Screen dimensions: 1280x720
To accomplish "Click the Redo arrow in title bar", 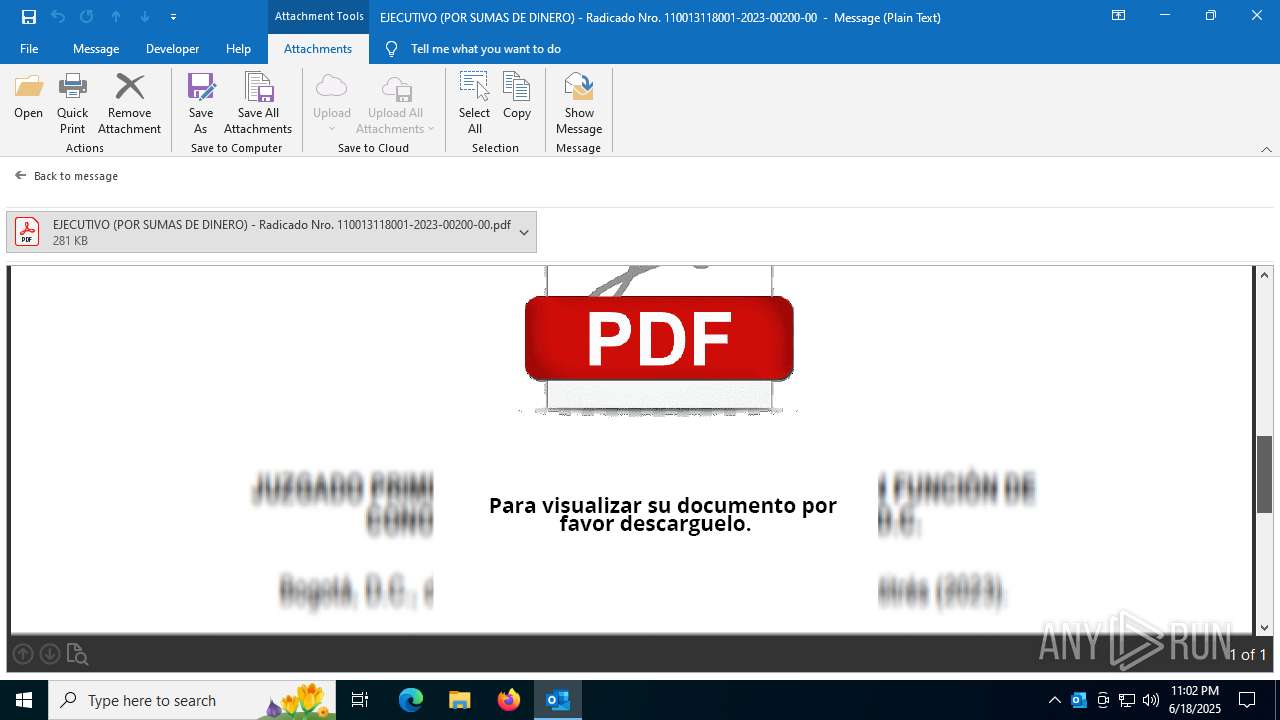I will coord(87,17).
